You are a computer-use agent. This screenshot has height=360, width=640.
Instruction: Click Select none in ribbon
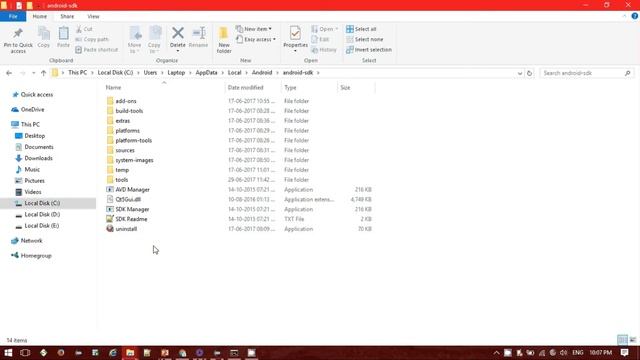pos(364,39)
